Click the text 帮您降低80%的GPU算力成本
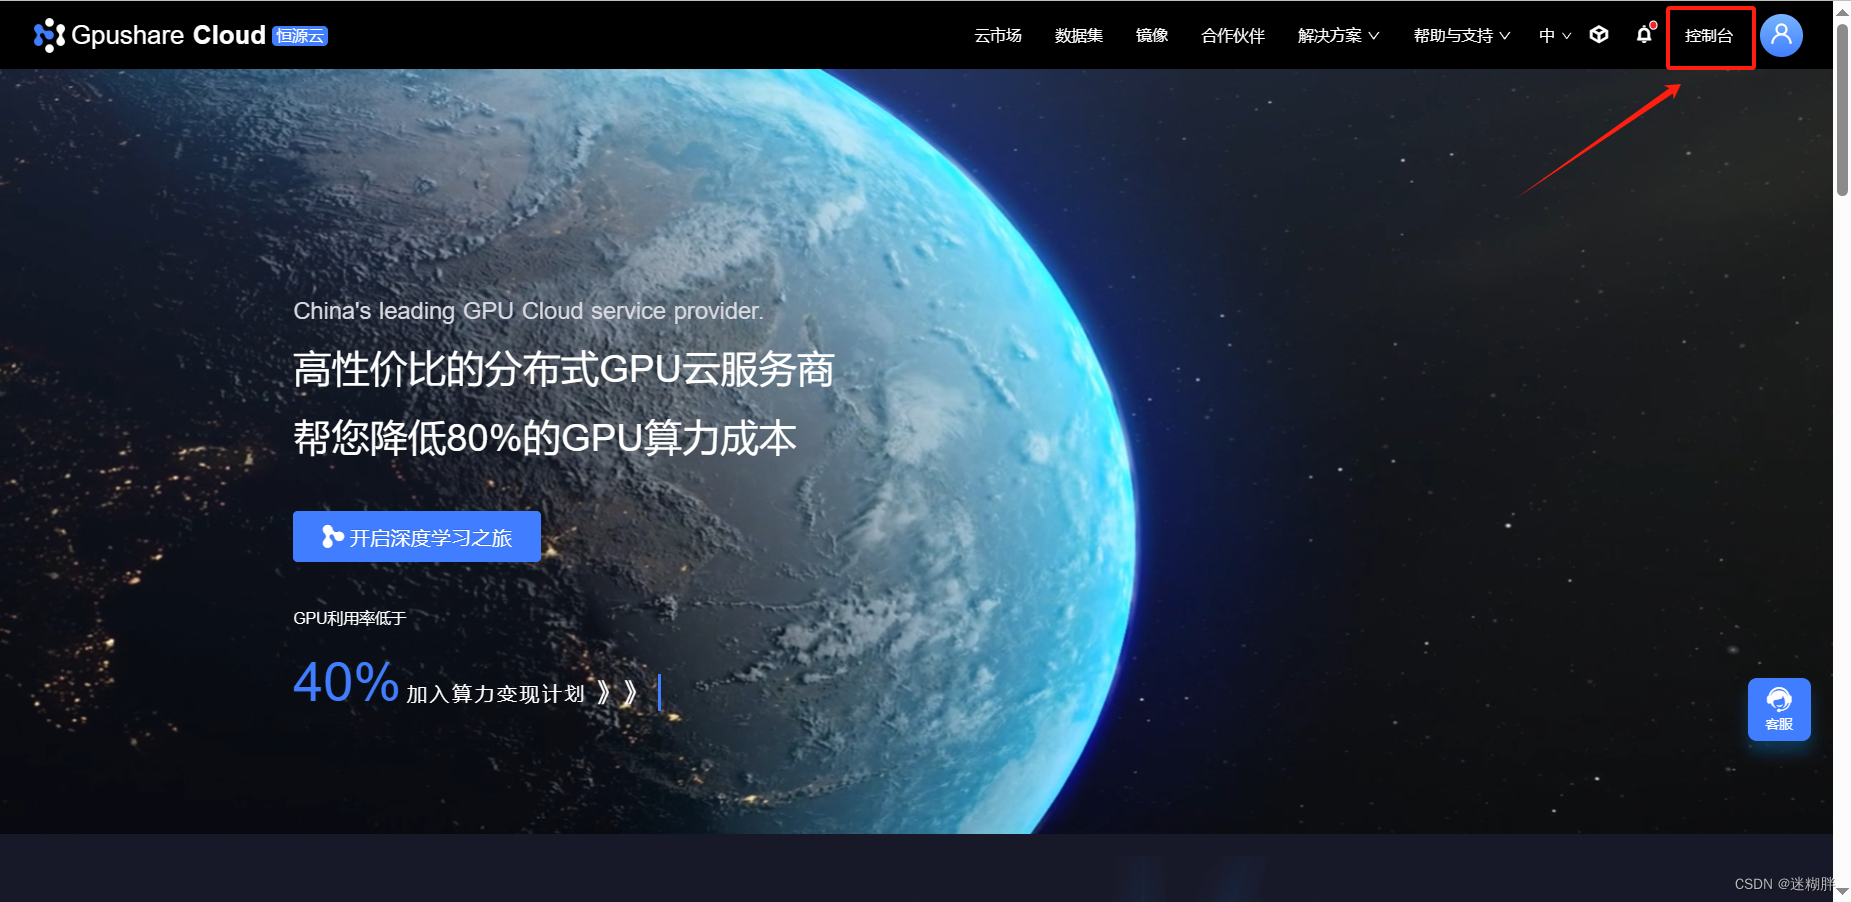1851x902 pixels. point(545,438)
